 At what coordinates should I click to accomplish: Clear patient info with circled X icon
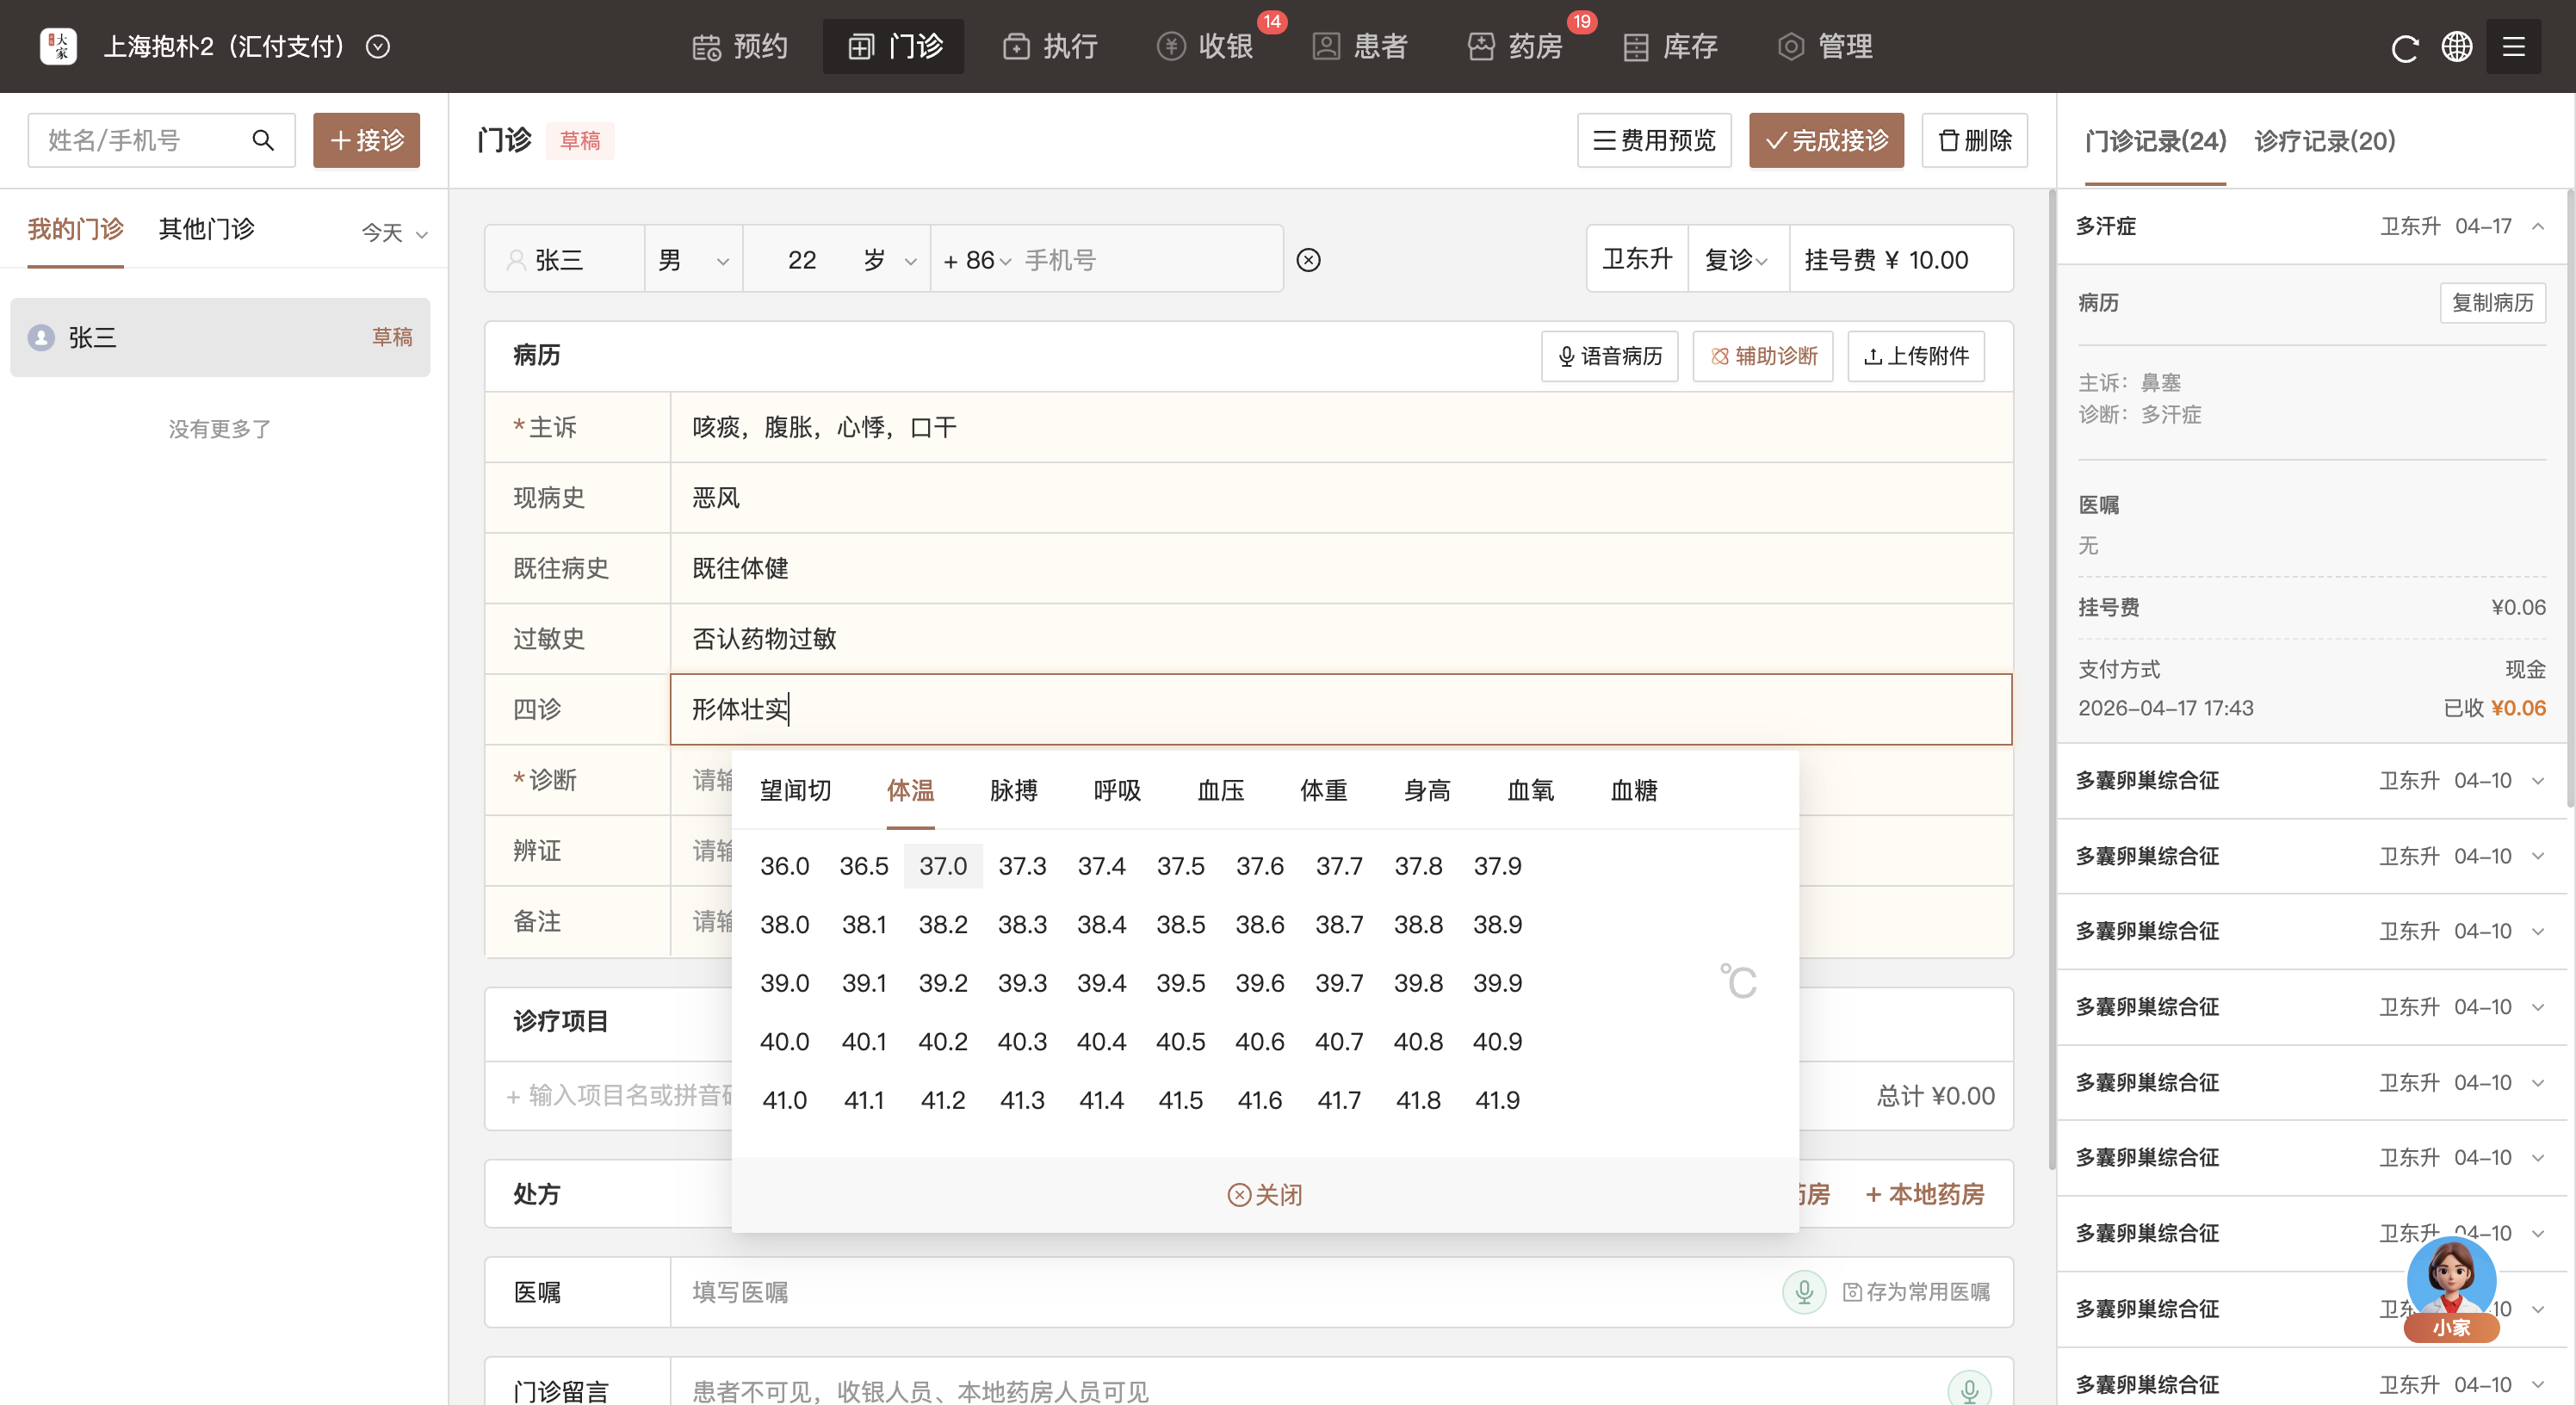(x=1308, y=260)
